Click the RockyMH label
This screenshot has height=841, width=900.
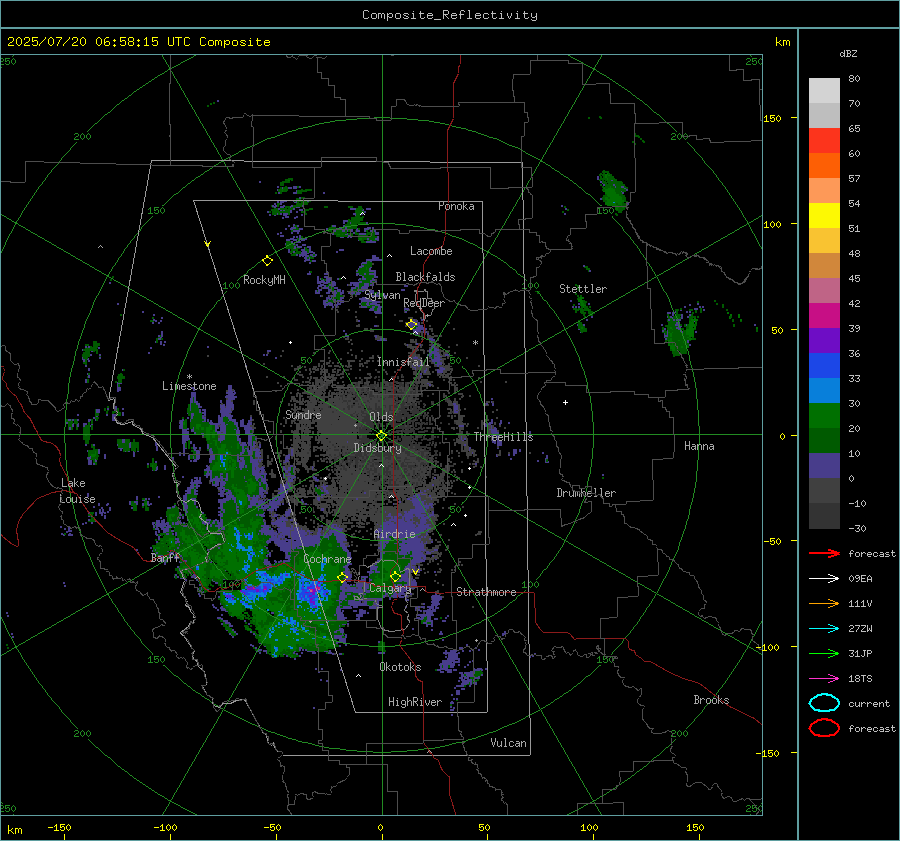(264, 280)
